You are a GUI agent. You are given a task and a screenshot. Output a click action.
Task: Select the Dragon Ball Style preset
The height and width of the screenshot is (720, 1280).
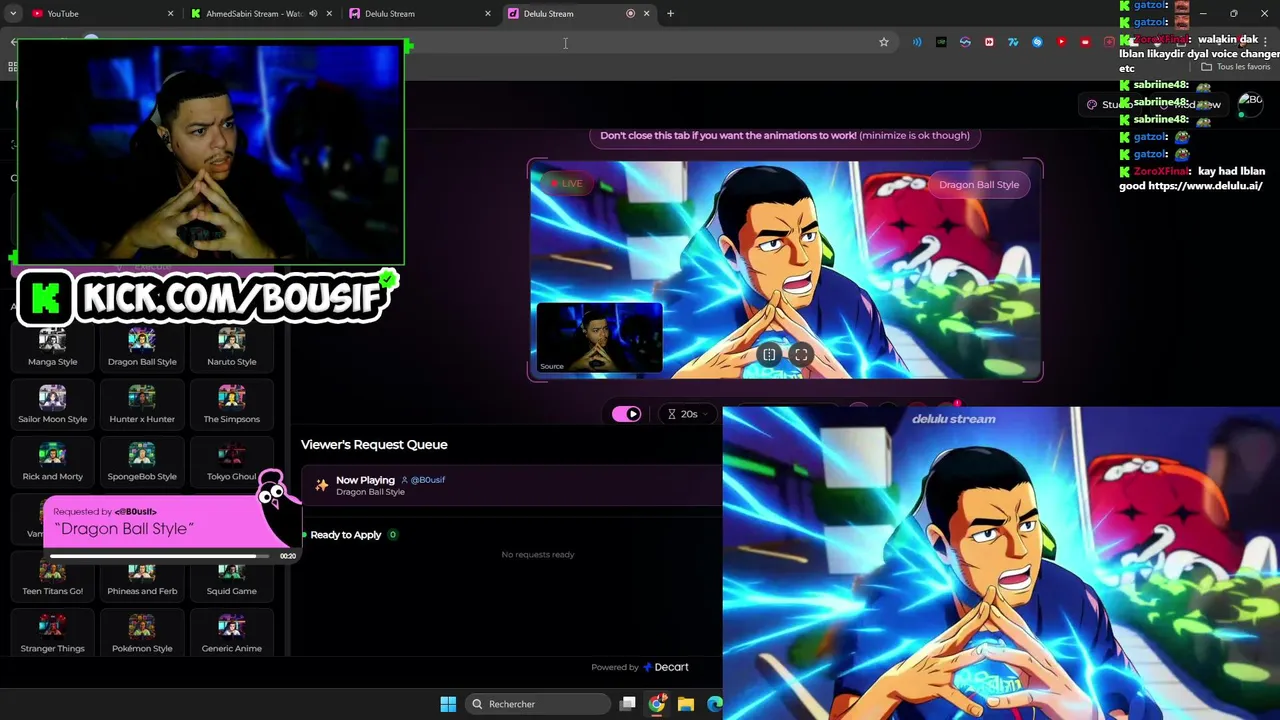click(x=142, y=349)
